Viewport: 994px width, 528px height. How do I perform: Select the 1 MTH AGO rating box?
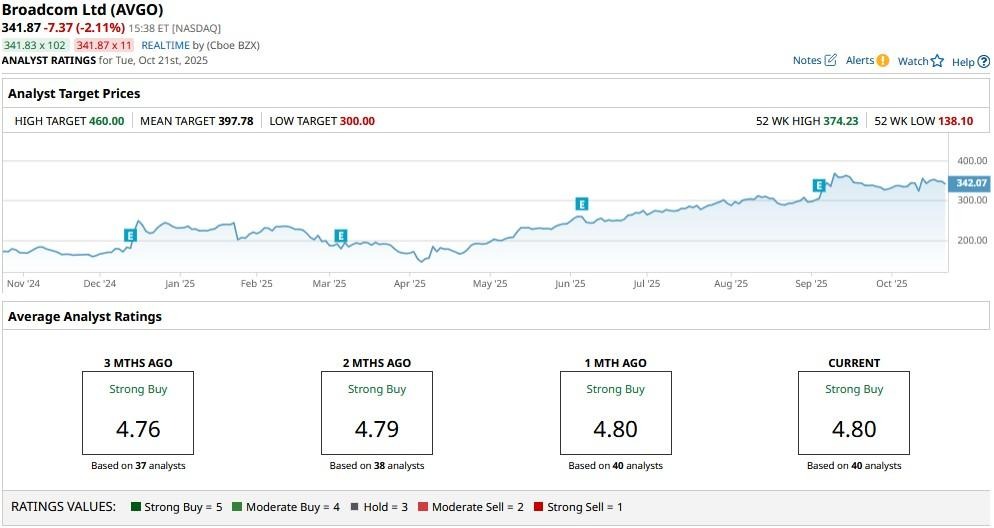point(615,413)
